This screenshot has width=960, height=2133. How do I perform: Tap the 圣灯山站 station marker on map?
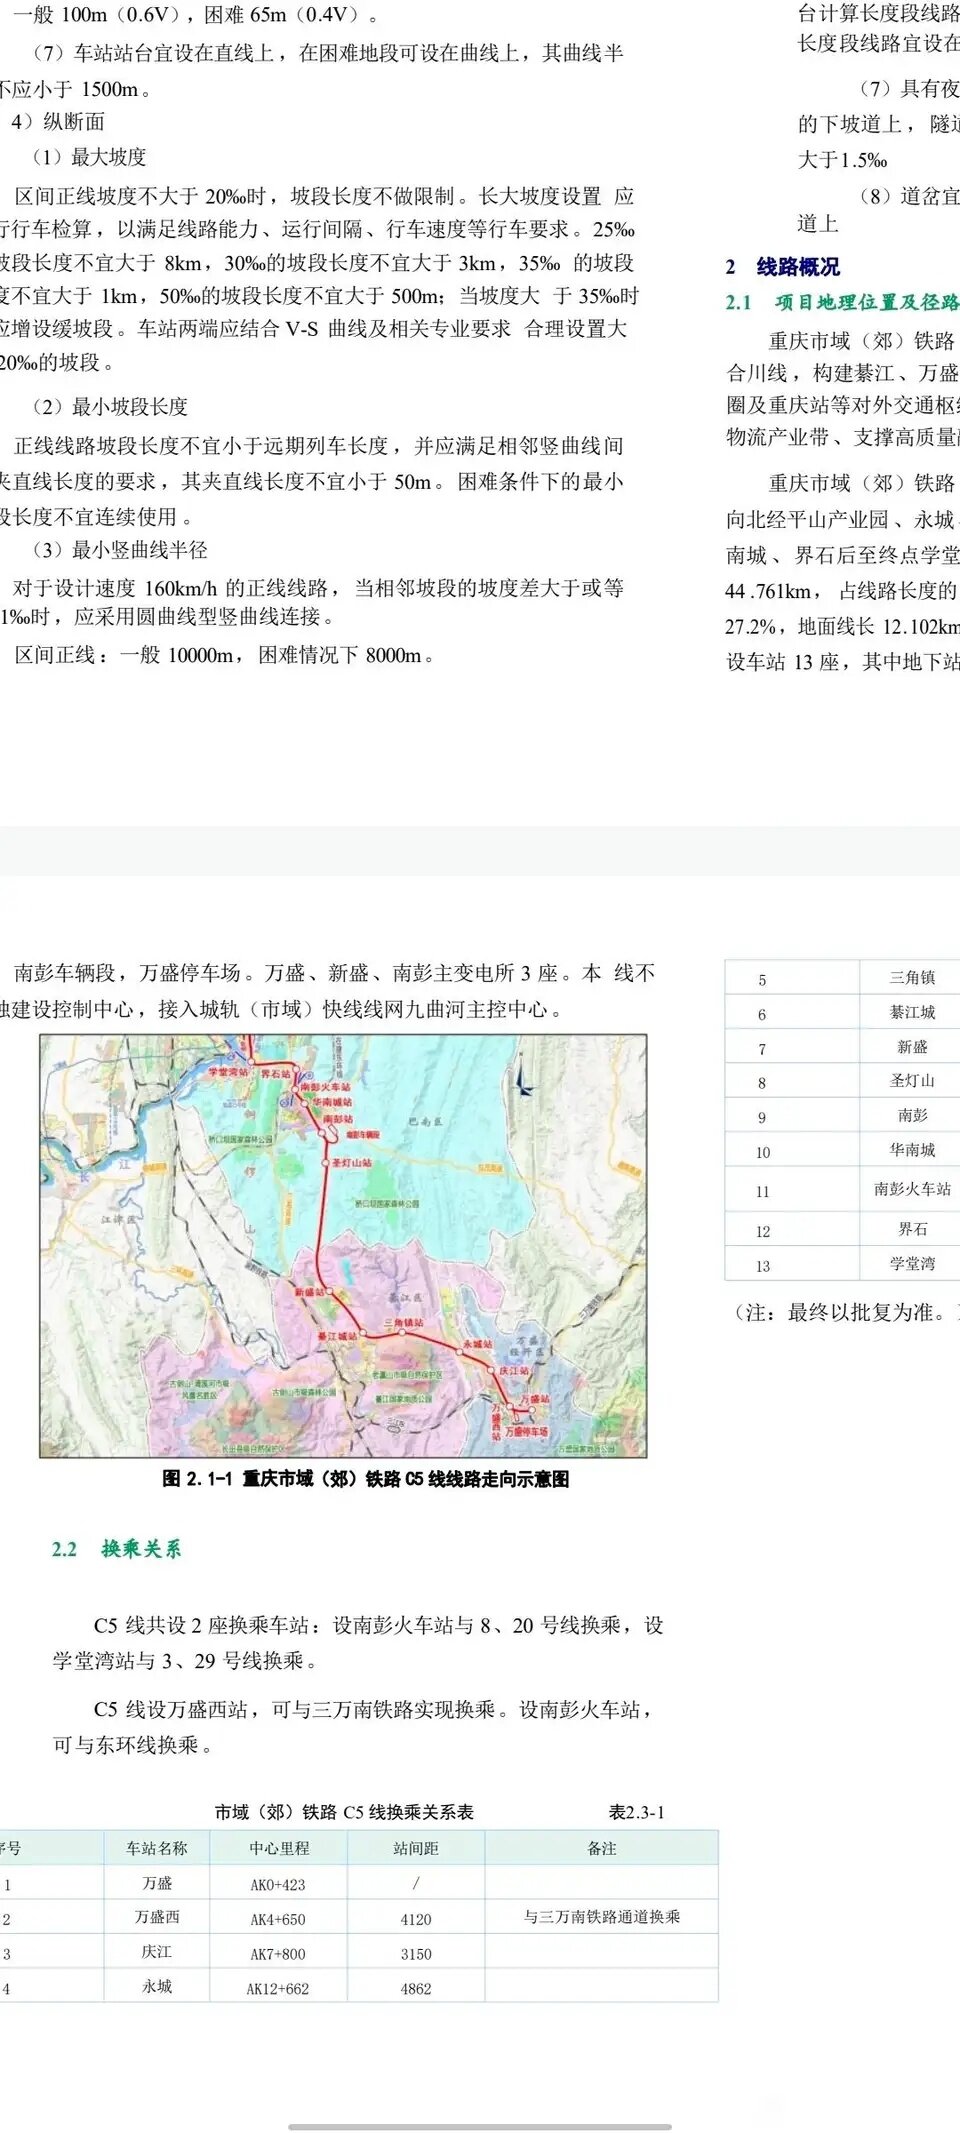326,1163
